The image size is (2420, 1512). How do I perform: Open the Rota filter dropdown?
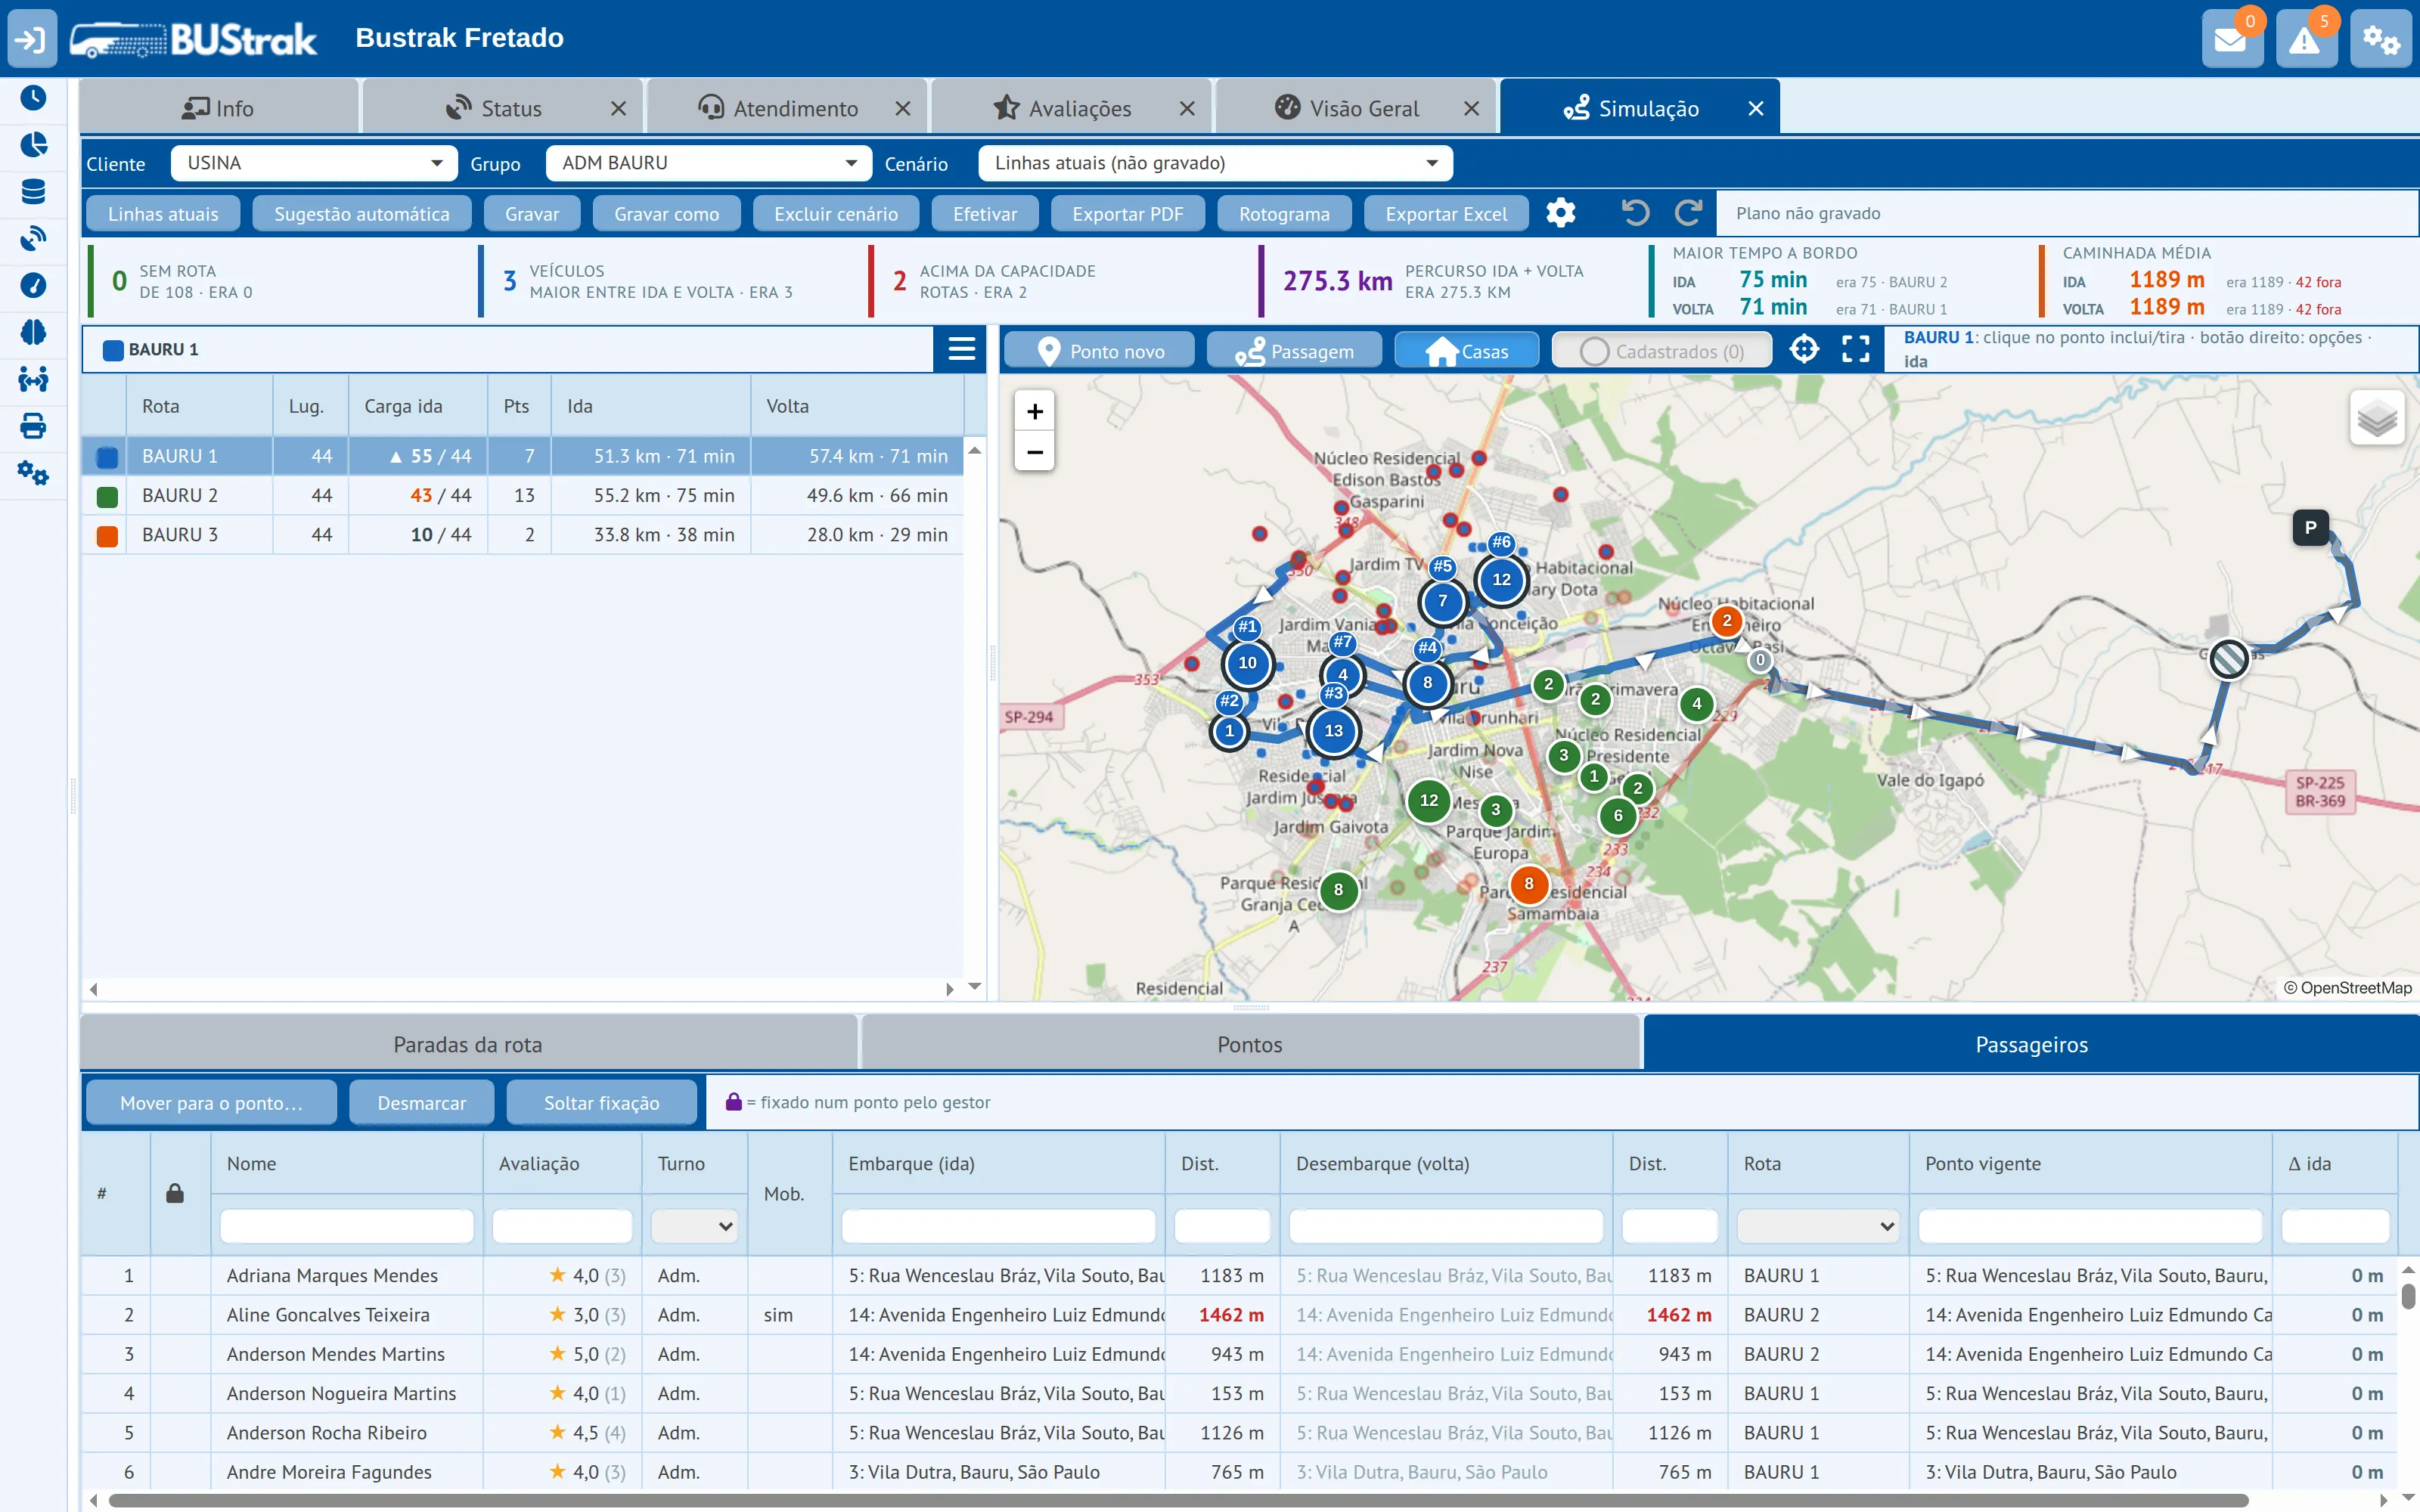1817,1226
